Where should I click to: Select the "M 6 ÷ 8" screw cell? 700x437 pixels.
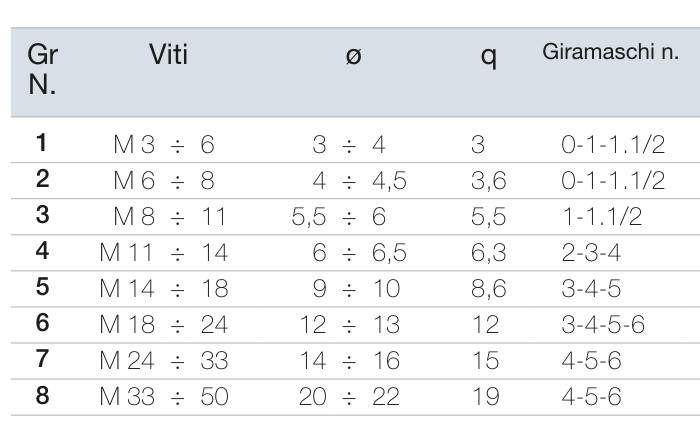tap(166, 181)
